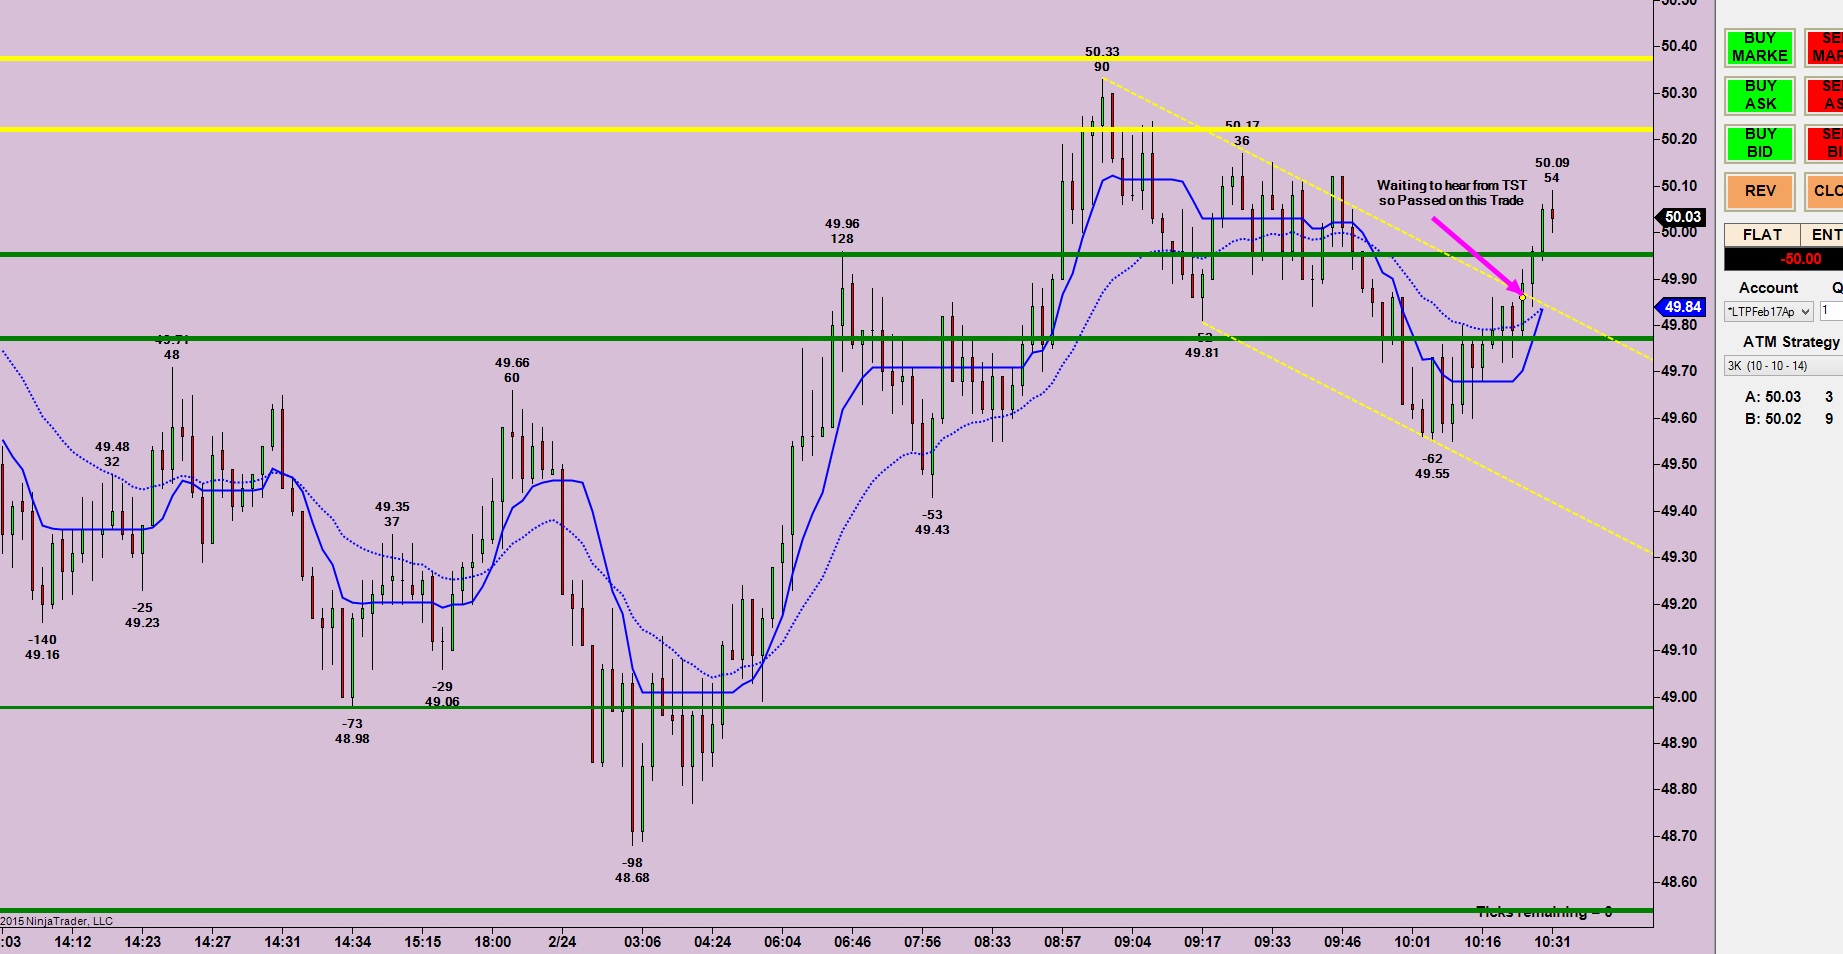Click the 49.43 swing low label
1843x954 pixels.
(932, 530)
